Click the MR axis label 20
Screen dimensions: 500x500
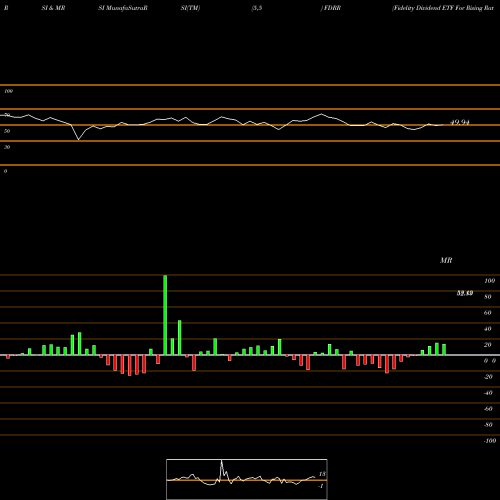[487, 345]
